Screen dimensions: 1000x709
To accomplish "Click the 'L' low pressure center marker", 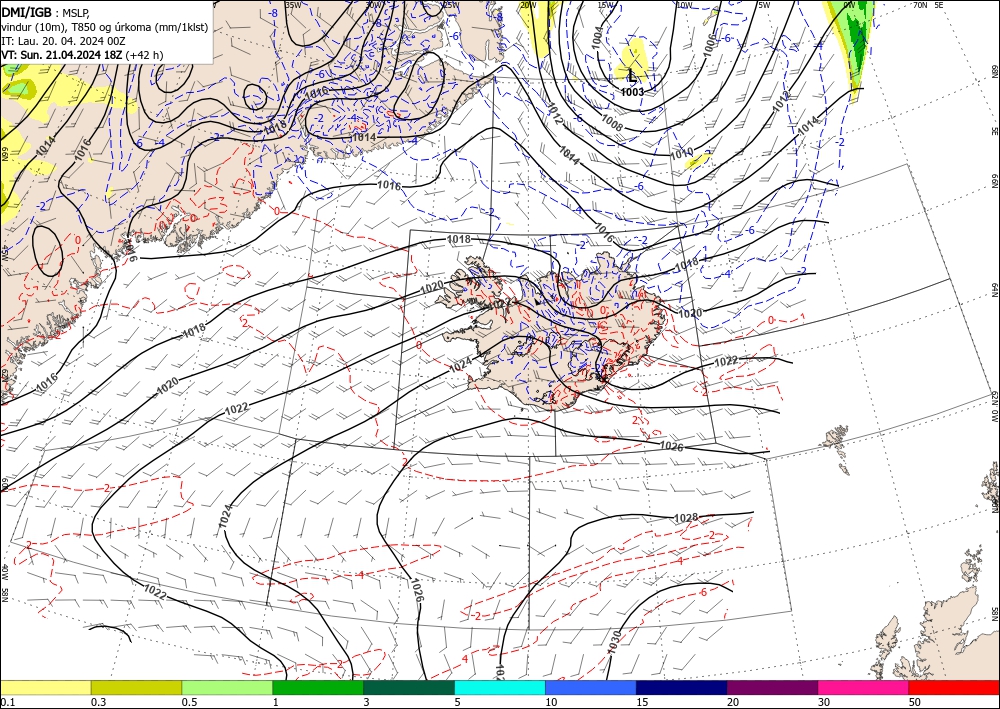I will click(x=631, y=76).
